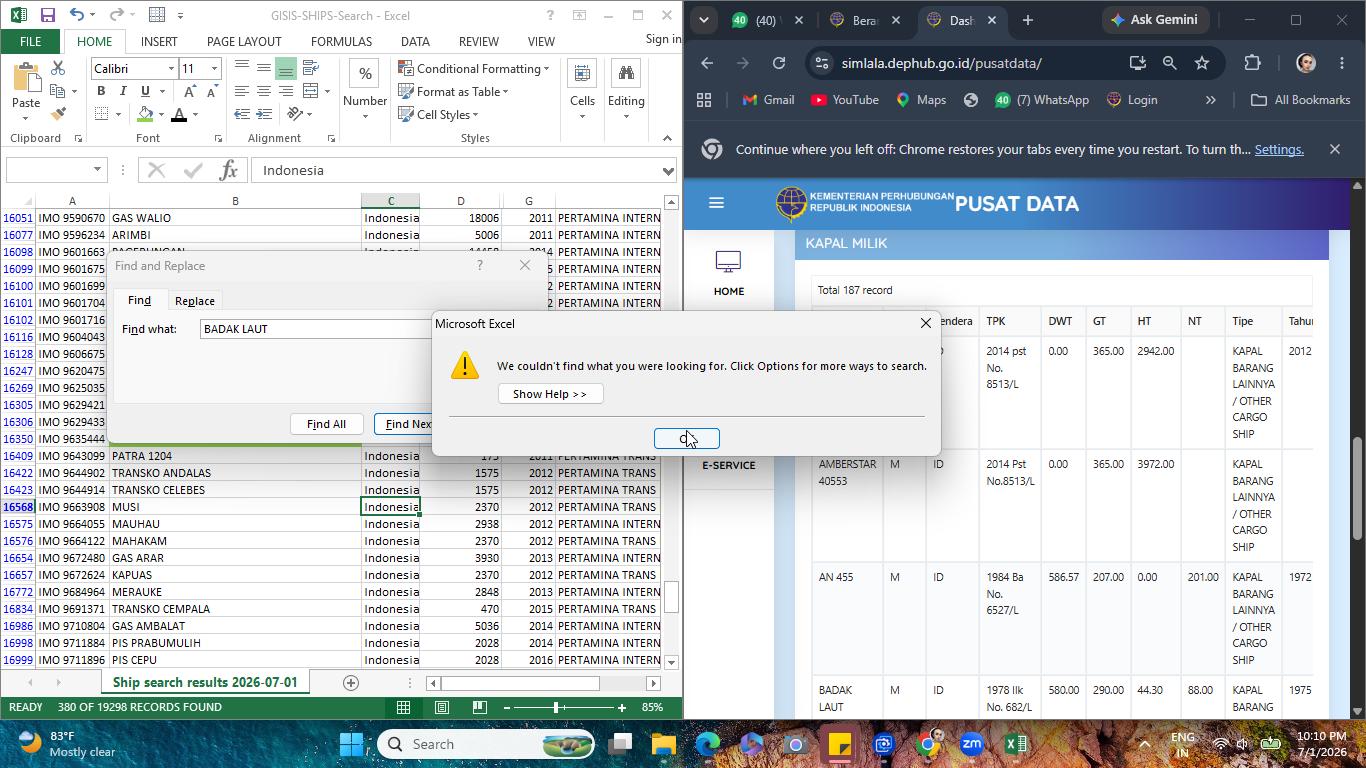Viewport: 1366px width, 768px height.
Task: Click the Find what input field
Action: 316,329
